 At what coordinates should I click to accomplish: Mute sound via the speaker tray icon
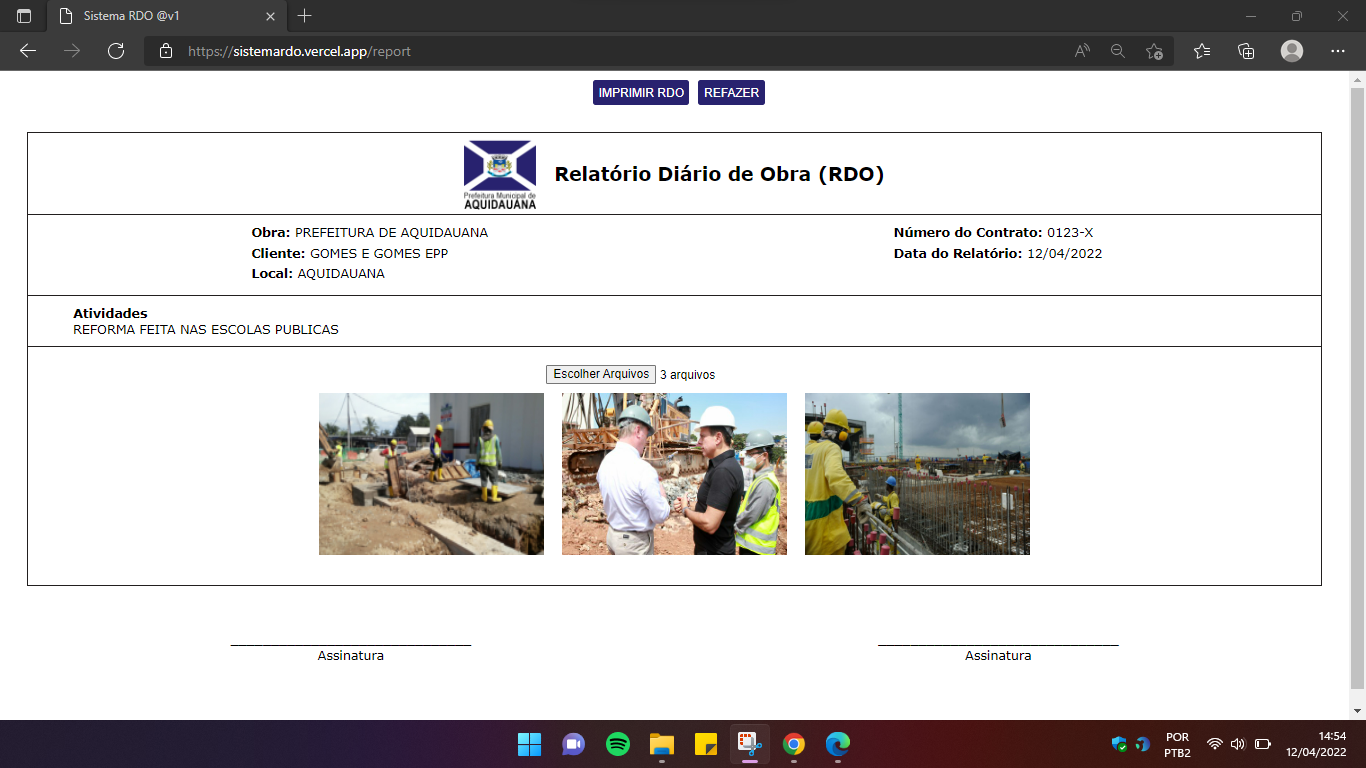click(1237, 744)
